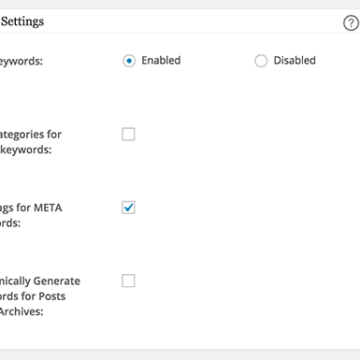Enable categories for keywords checkbox
The image size is (360, 360).
128,134
